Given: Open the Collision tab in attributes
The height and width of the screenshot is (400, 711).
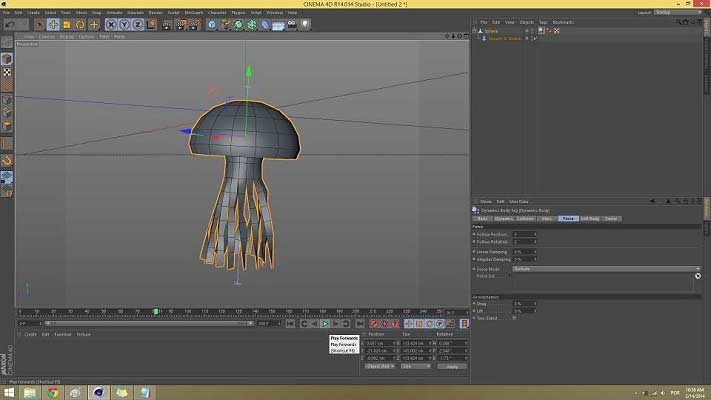Looking at the screenshot, I should pyautogui.click(x=525, y=218).
